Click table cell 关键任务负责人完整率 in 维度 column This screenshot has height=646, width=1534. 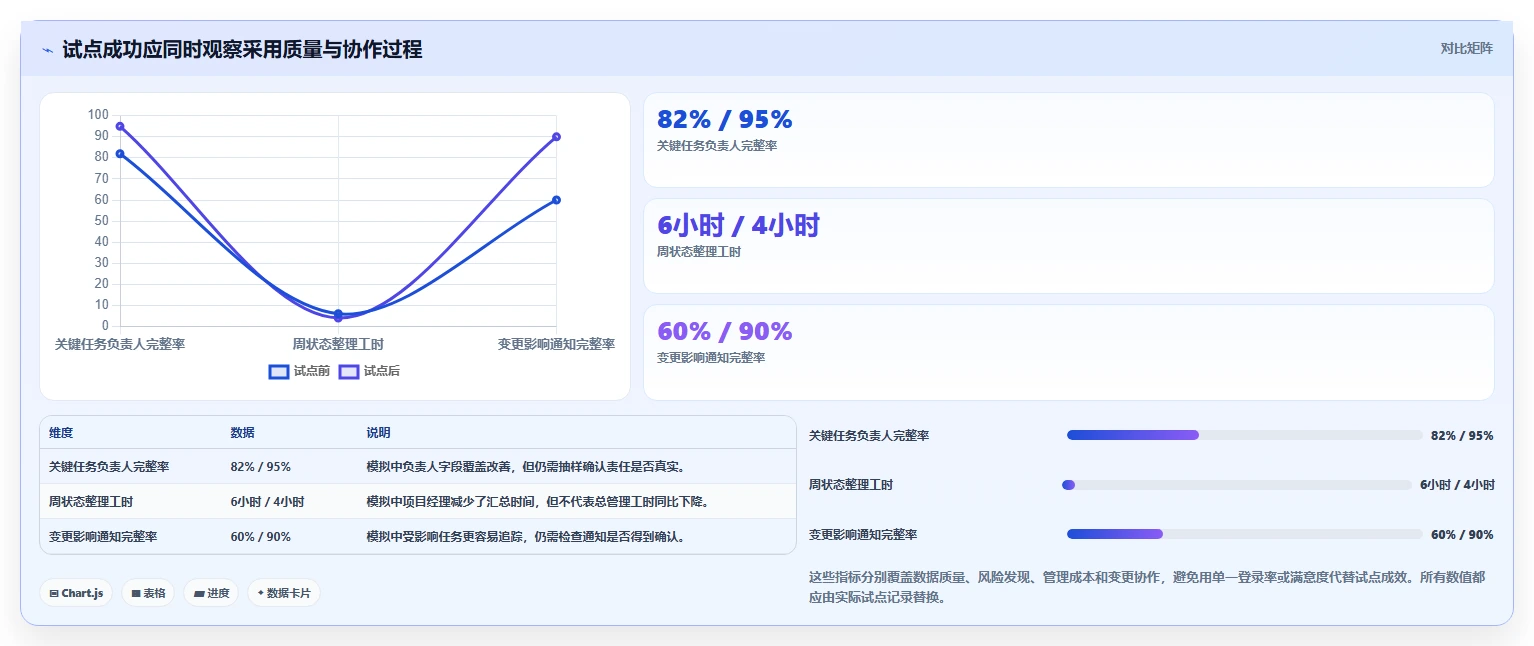pyautogui.click(x=109, y=467)
